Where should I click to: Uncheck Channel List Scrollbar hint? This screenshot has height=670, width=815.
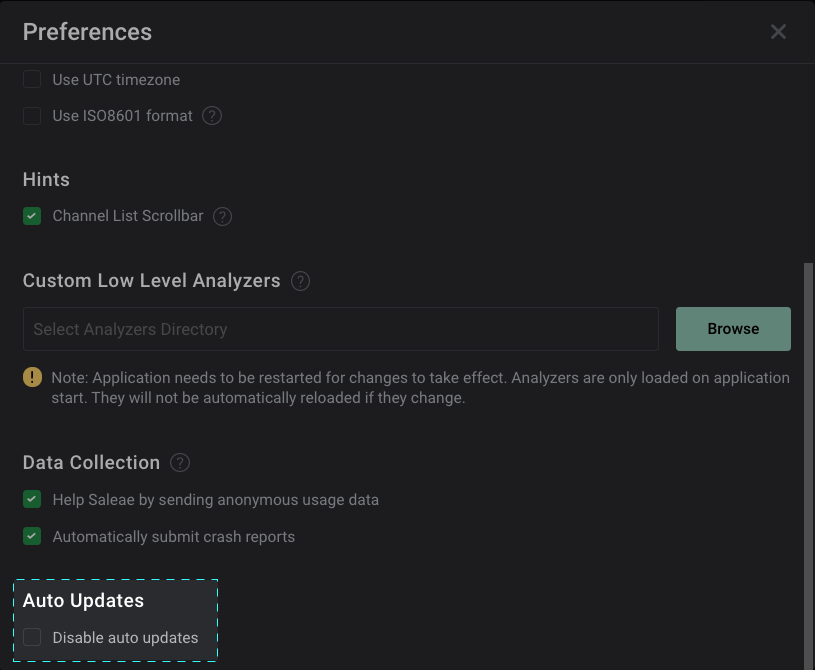[x=31, y=216]
